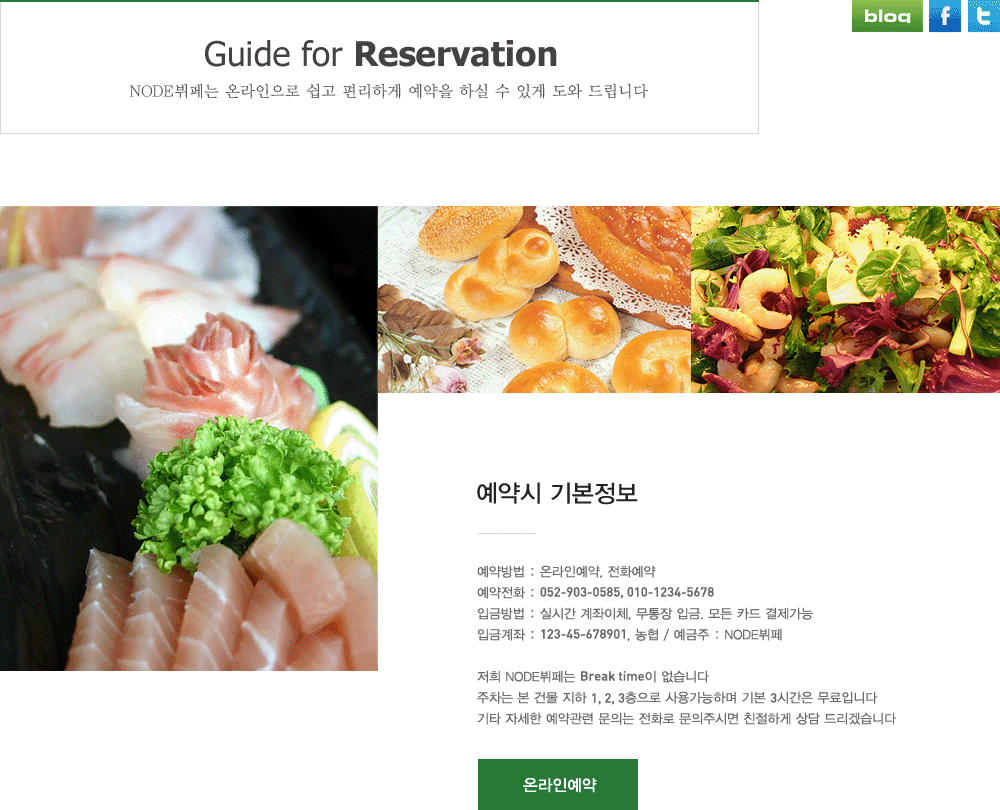The width and height of the screenshot is (1000, 810).
Task: Click the 주차 parking information sentence
Action: pyautogui.click(x=677, y=698)
